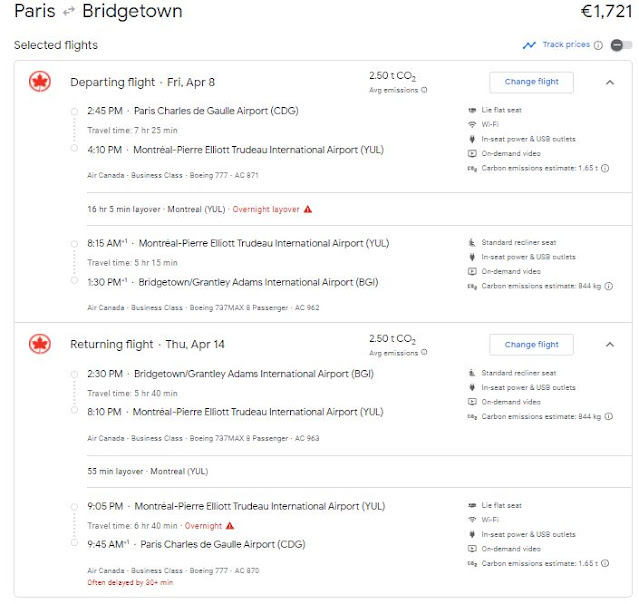The height and width of the screenshot is (604, 639).
Task: Toggle the Track prices switch
Action: [x=621, y=45]
